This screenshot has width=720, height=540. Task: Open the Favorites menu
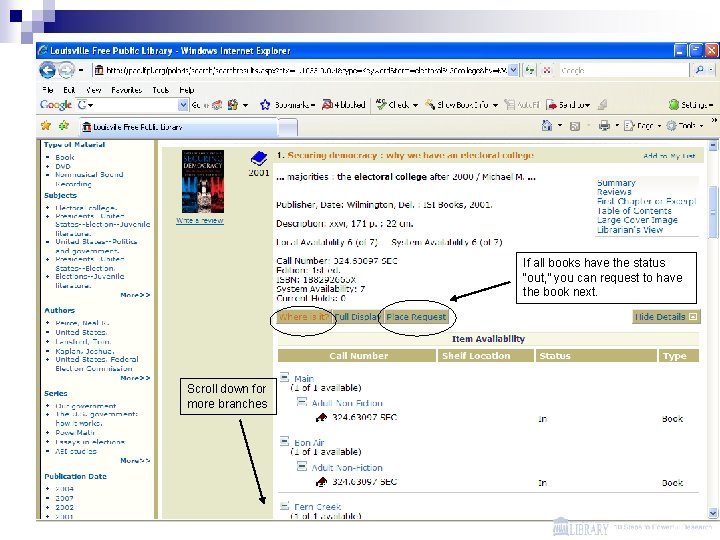tap(126, 90)
